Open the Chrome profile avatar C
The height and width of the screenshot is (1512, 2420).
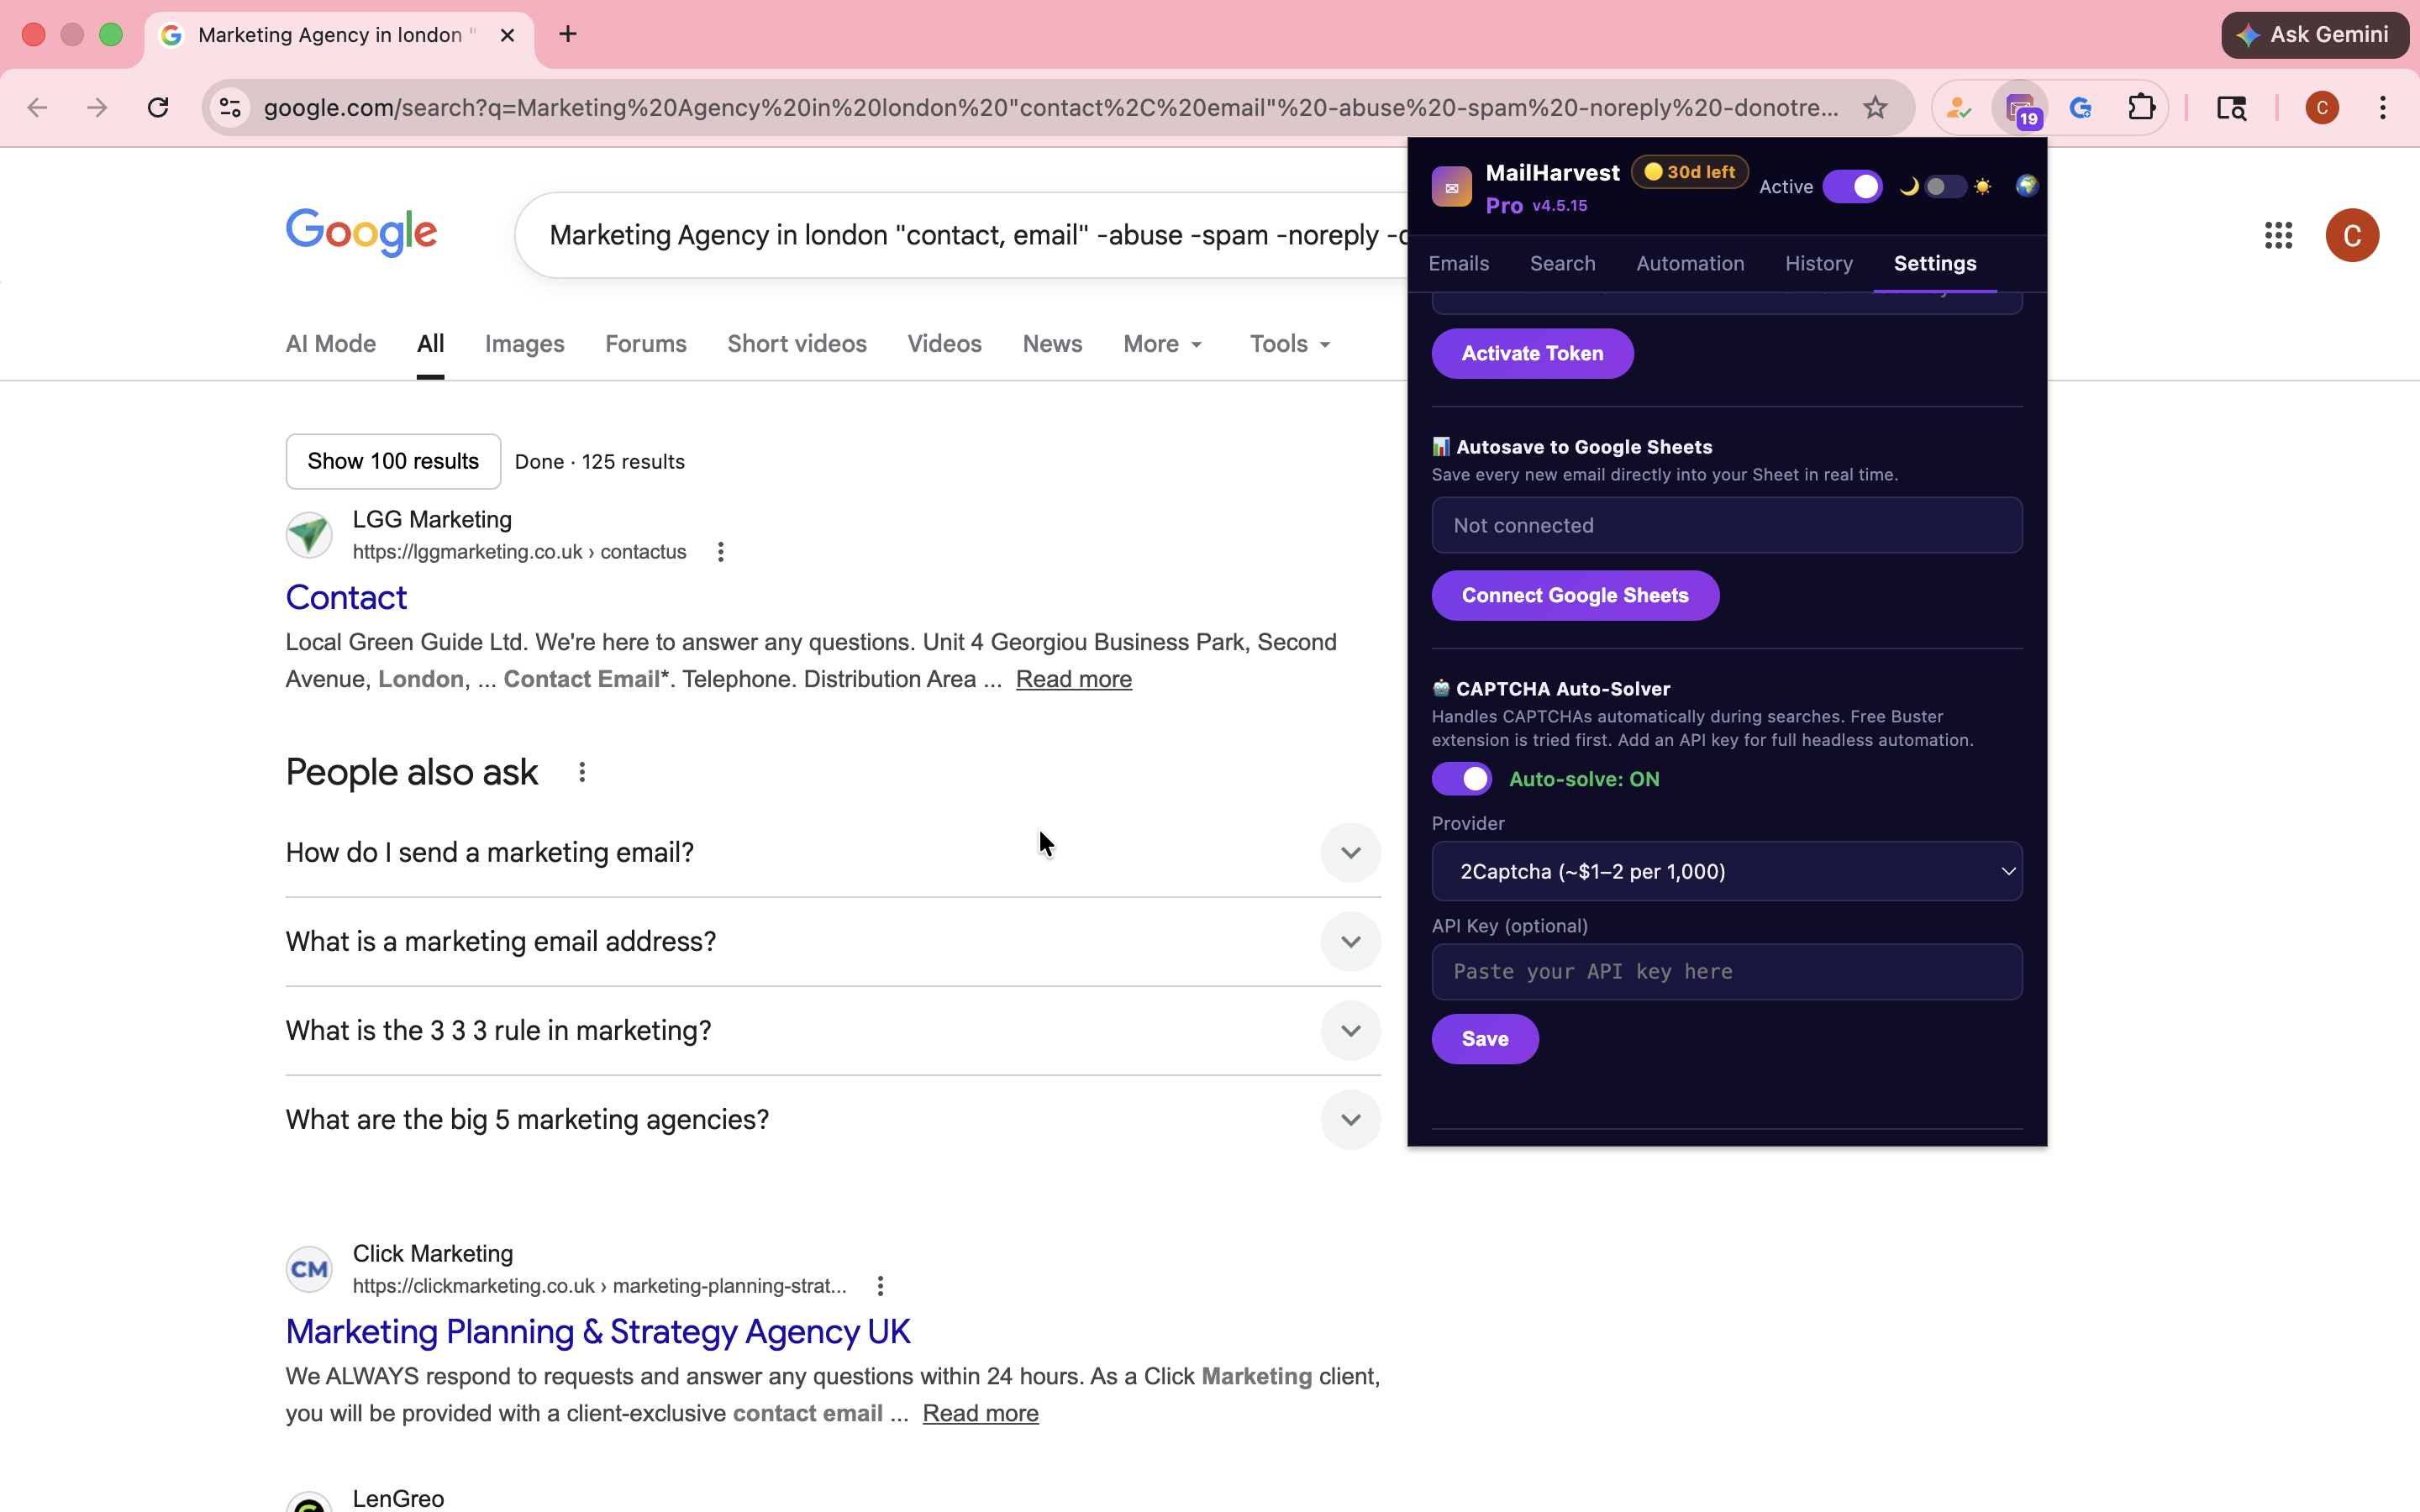2322,108
